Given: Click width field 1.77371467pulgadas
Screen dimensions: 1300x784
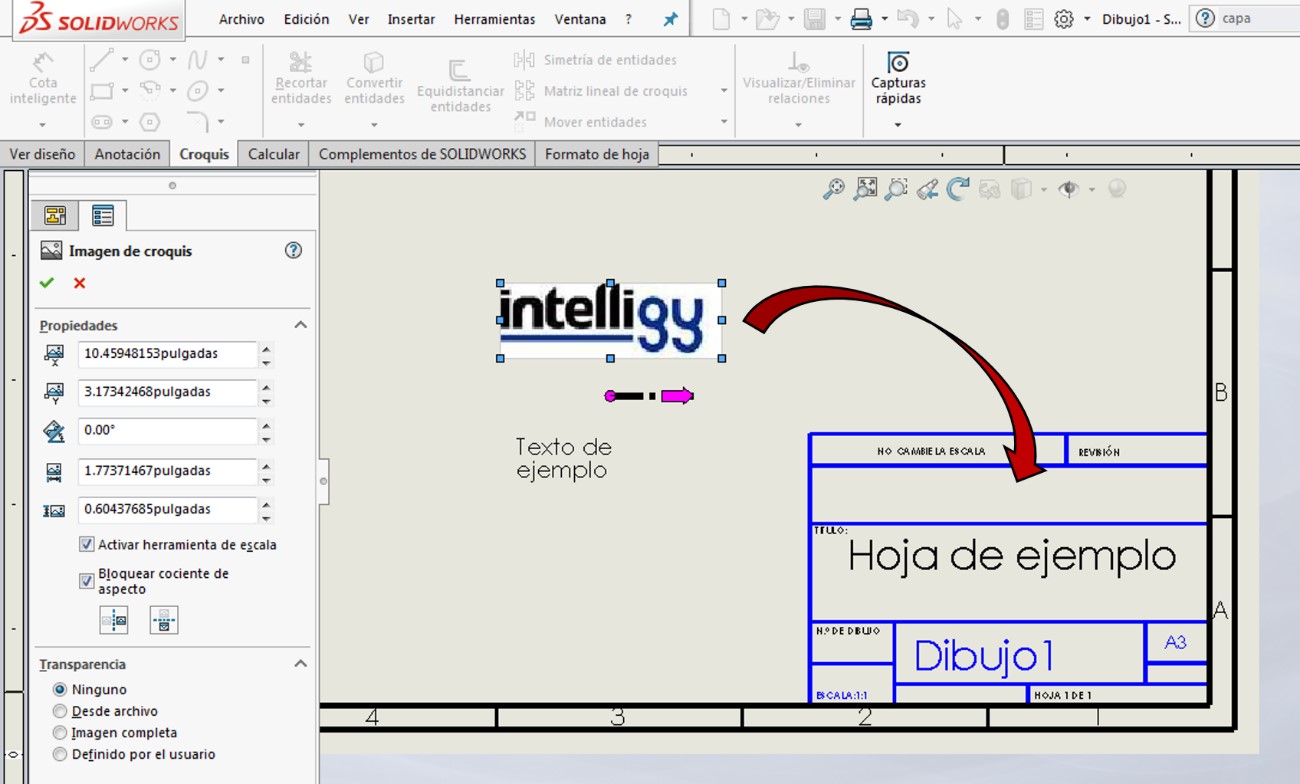Looking at the screenshot, I should (x=167, y=471).
